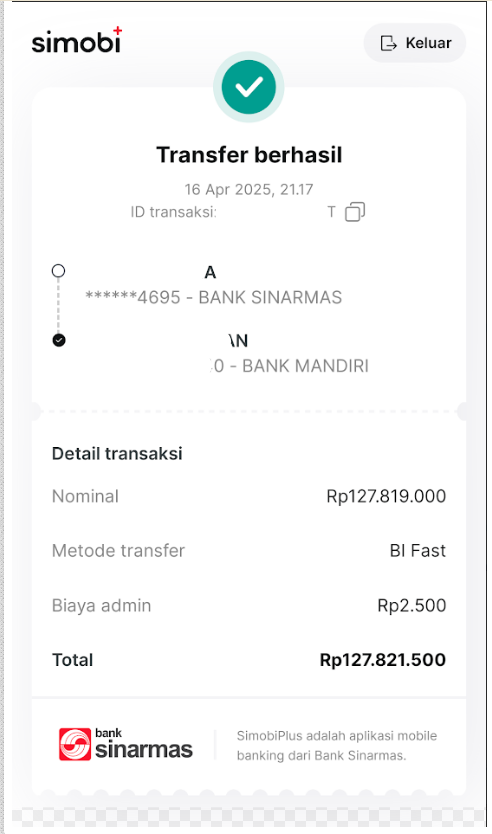Click the black checked recipient marker
492x834 pixels.
(59, 340)
